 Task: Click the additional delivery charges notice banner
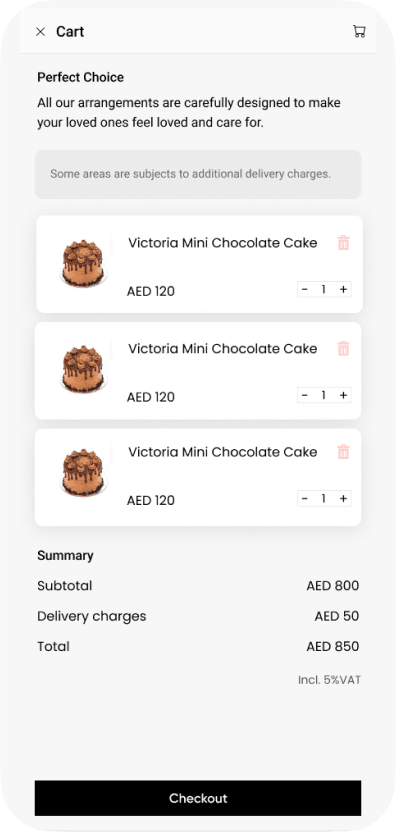coord(198,174)
